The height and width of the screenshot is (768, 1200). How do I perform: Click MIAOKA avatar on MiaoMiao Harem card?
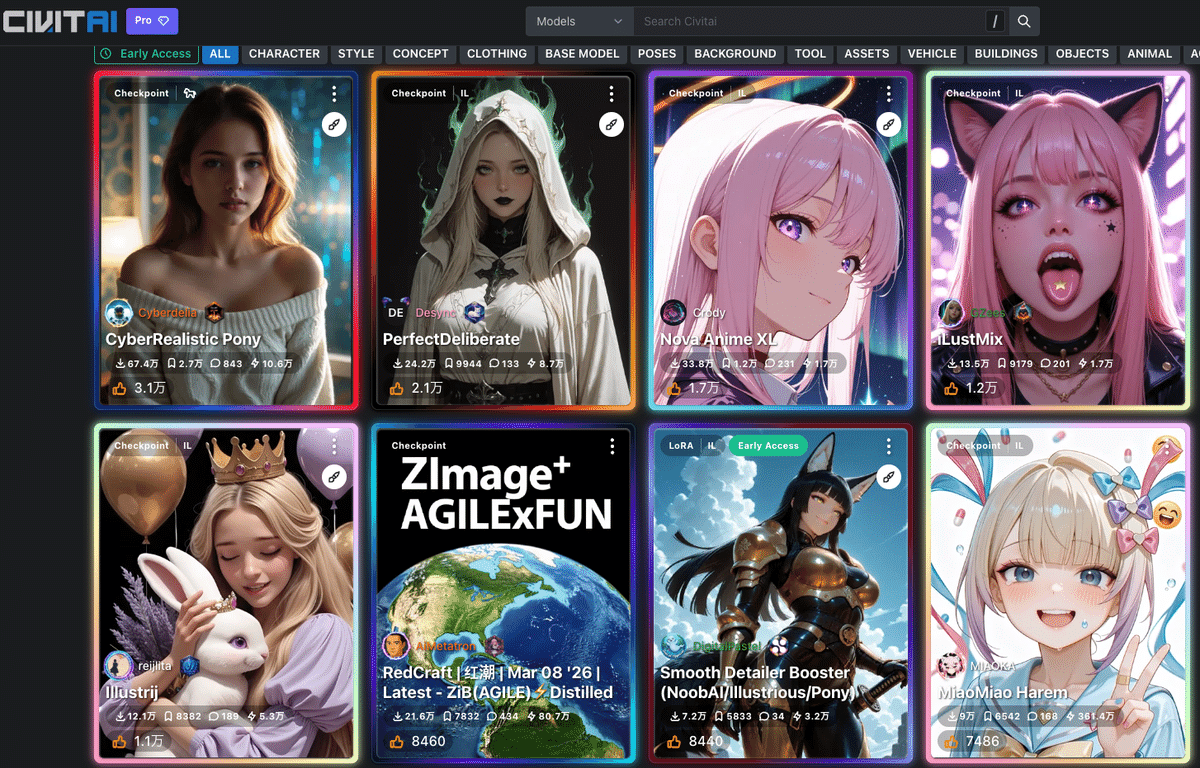(x=951, y=665)
